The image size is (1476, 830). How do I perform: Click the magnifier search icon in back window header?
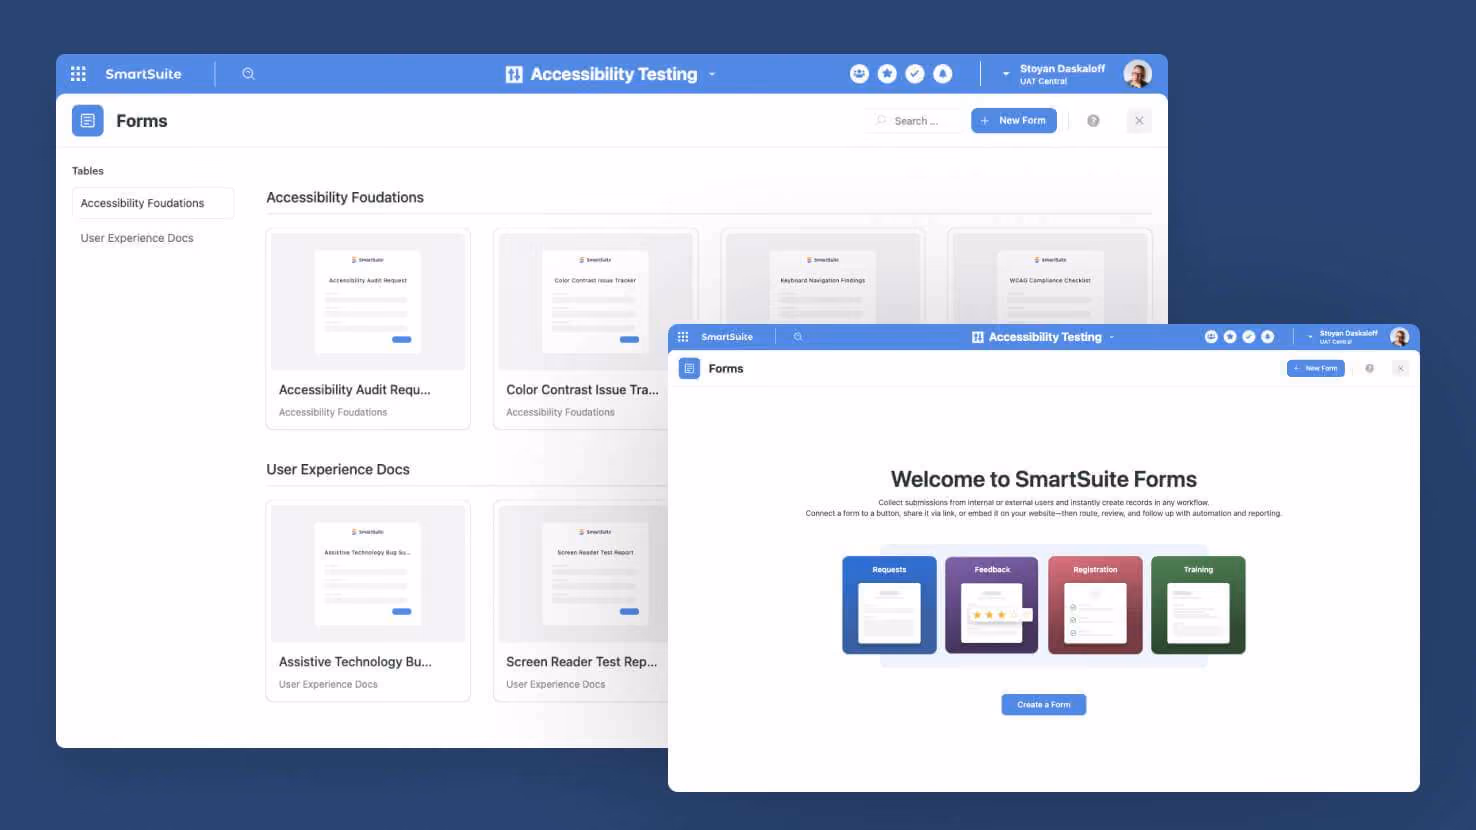[248, 74]
